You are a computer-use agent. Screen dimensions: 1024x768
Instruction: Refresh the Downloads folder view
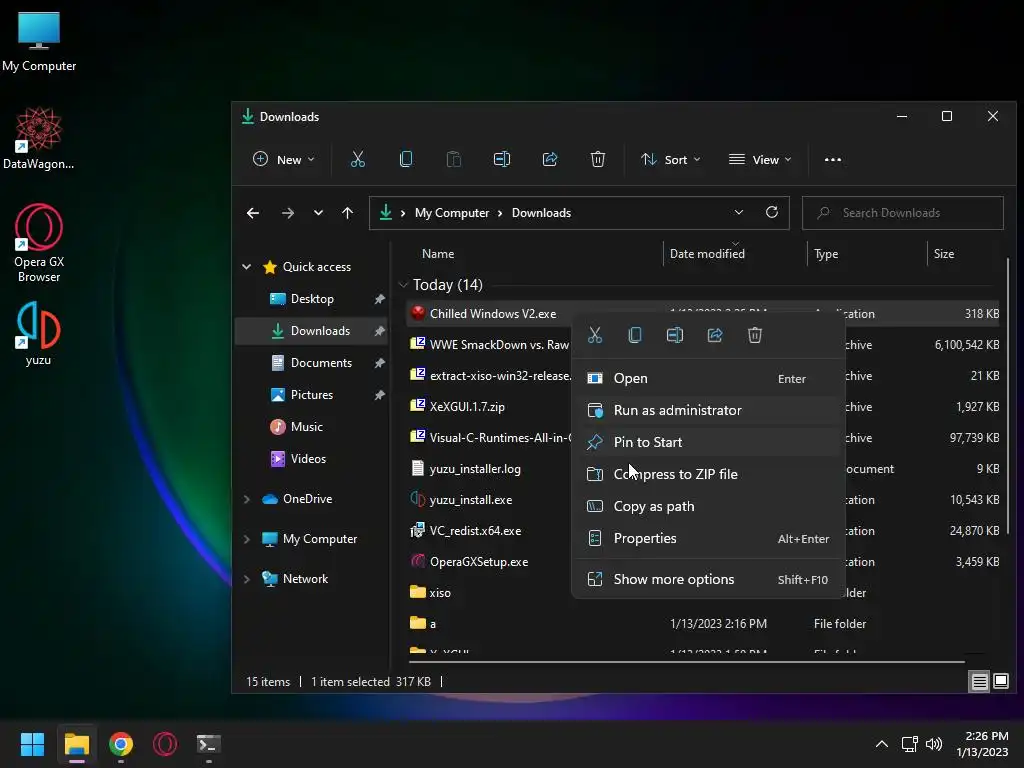[x=772, y=212]
